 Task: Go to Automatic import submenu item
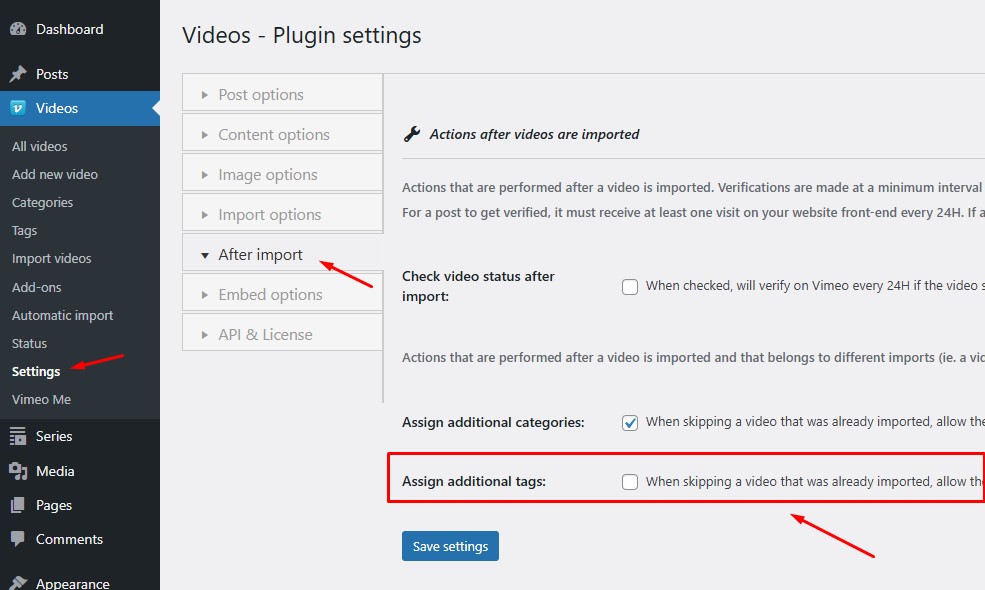[x=62, y=315]
